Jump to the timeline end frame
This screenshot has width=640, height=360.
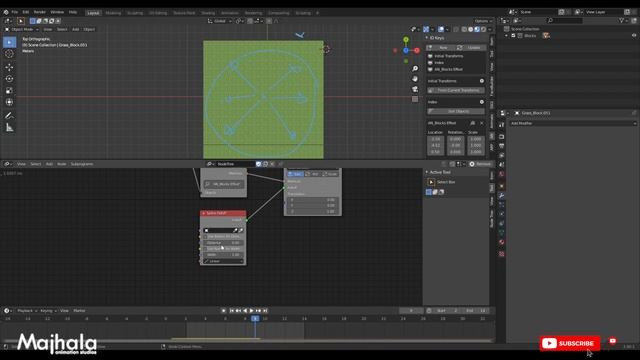click(x=265, y=311)
